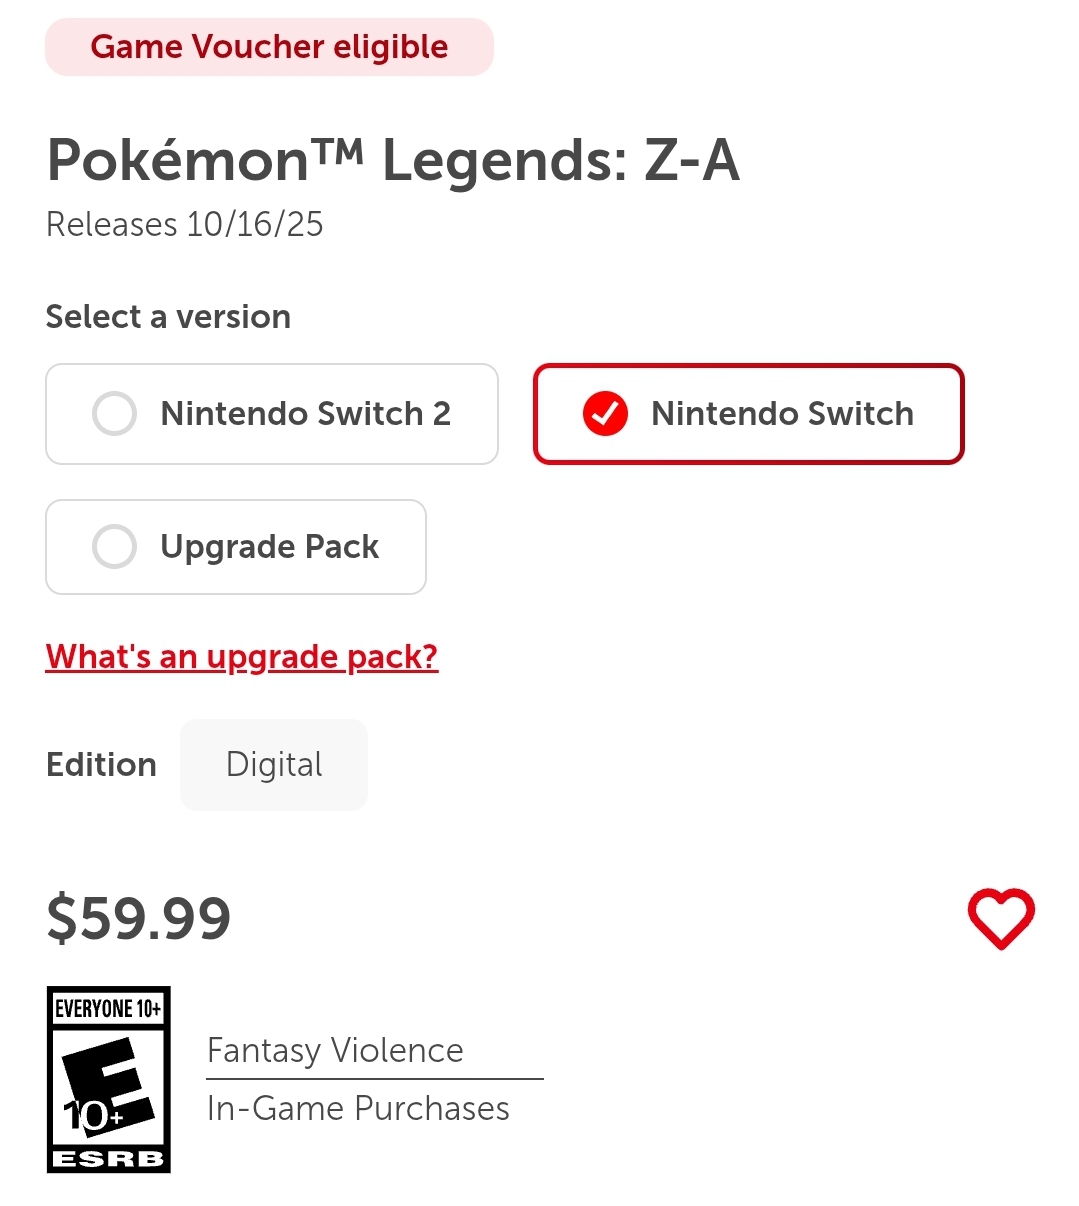
Task: Click the Fantasy Violence content descriptor
Action: click(335, 1051)
